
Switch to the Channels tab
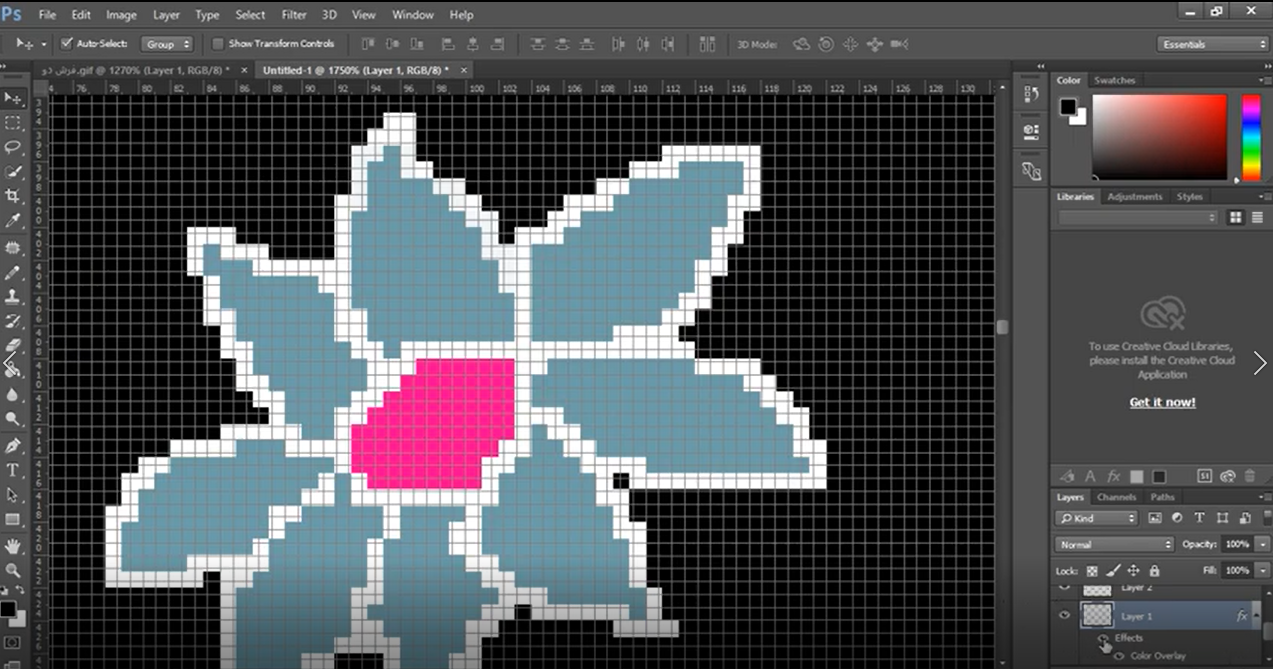pyautogui.click(x=1116, y=497)
